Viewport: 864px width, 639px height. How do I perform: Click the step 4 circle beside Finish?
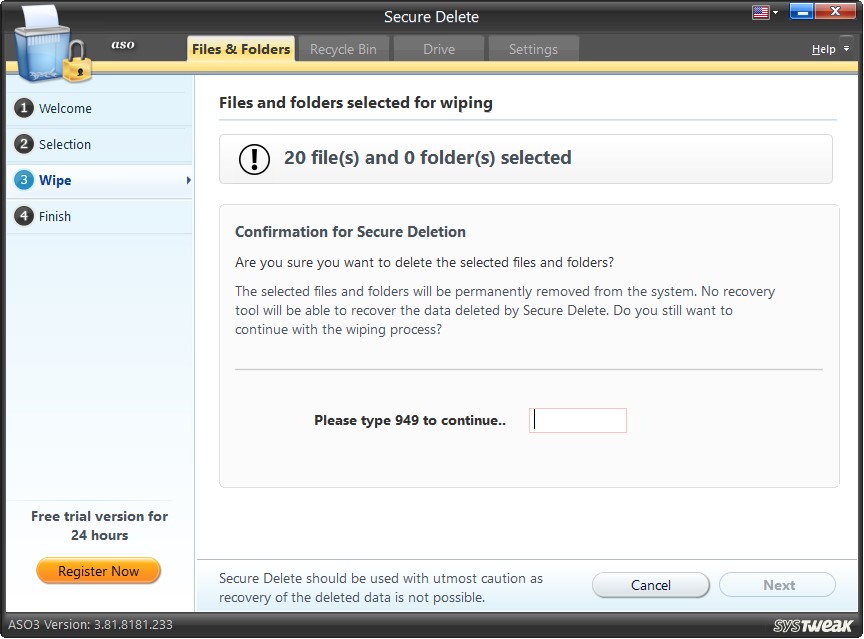[23, 216]
